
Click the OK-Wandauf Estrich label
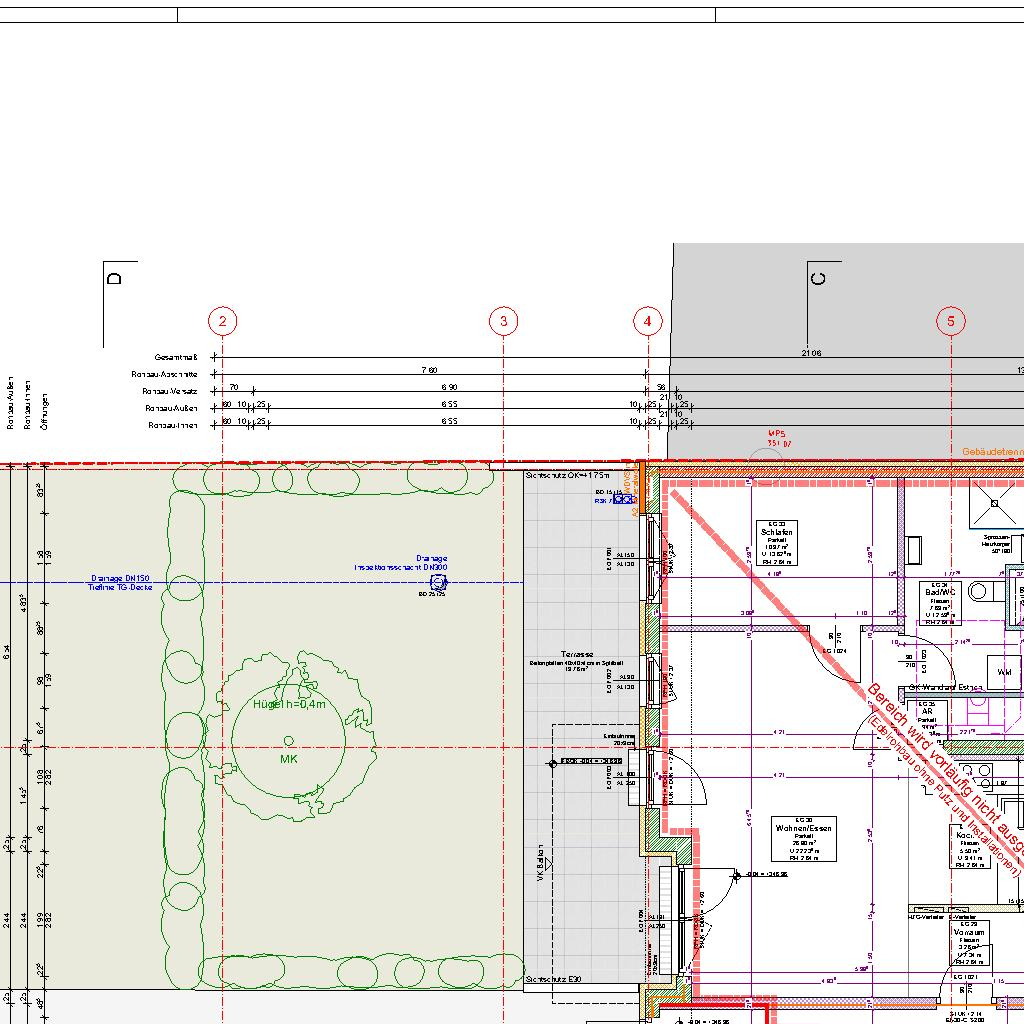(946, 687)
